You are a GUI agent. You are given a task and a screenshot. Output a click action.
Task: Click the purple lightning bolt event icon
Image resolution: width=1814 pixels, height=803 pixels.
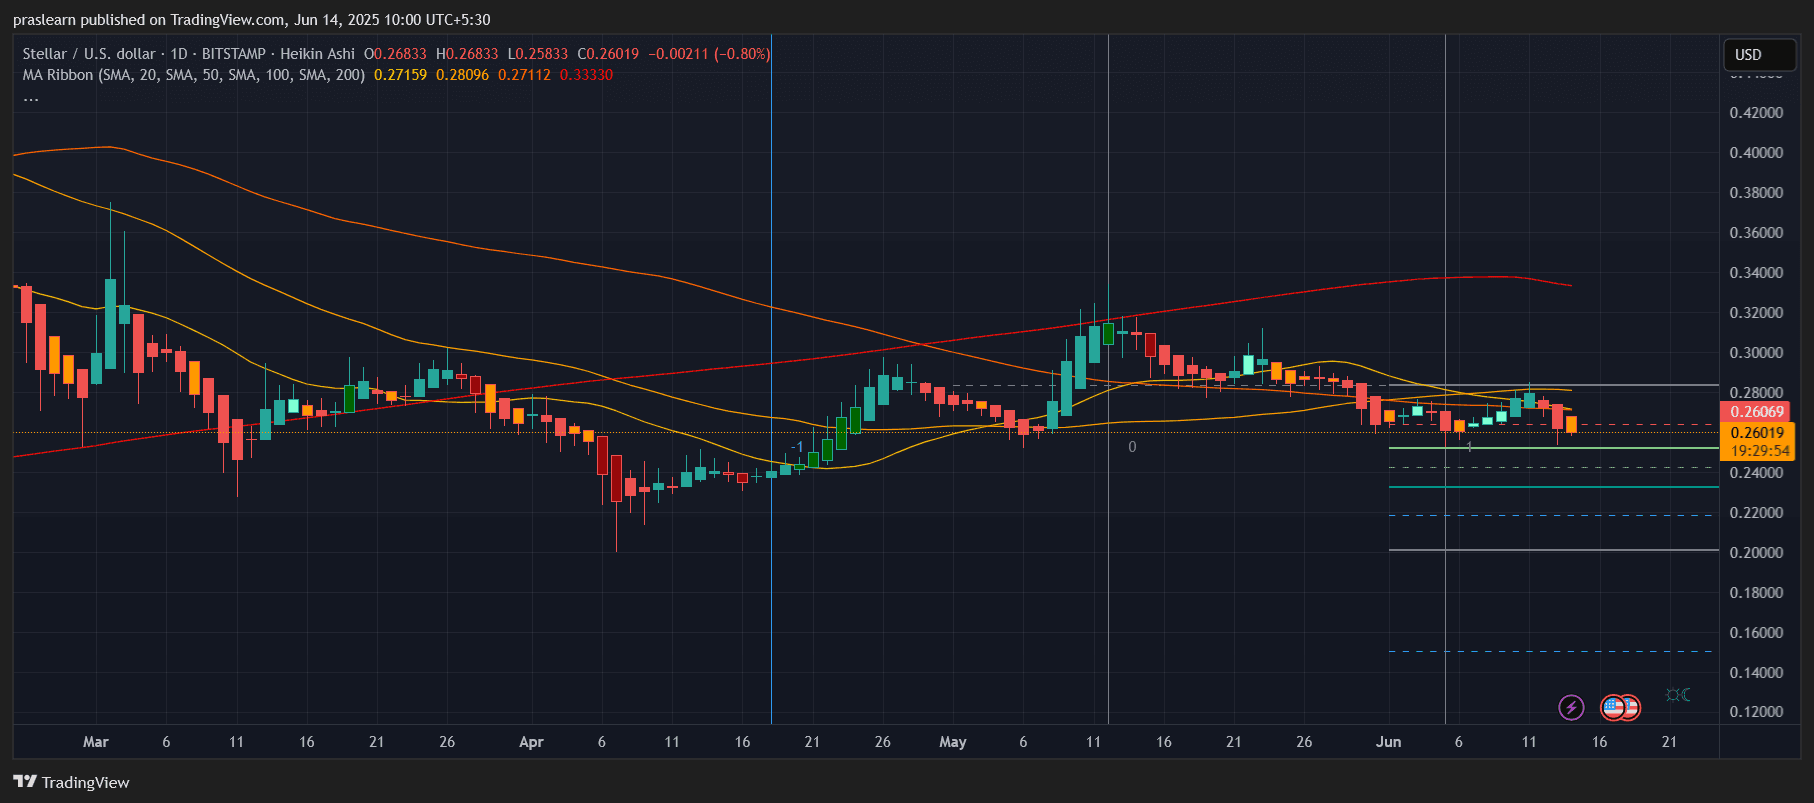coord(1571,708)
